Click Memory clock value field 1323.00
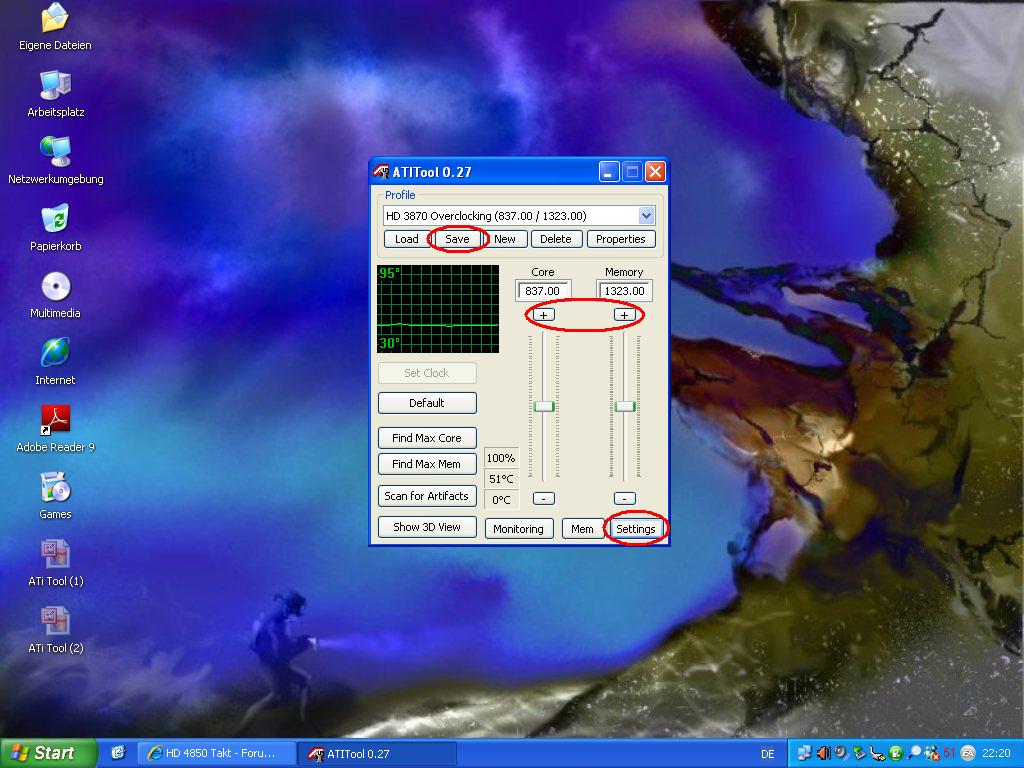Screen dimensions: 1024x768 point(624,291)
